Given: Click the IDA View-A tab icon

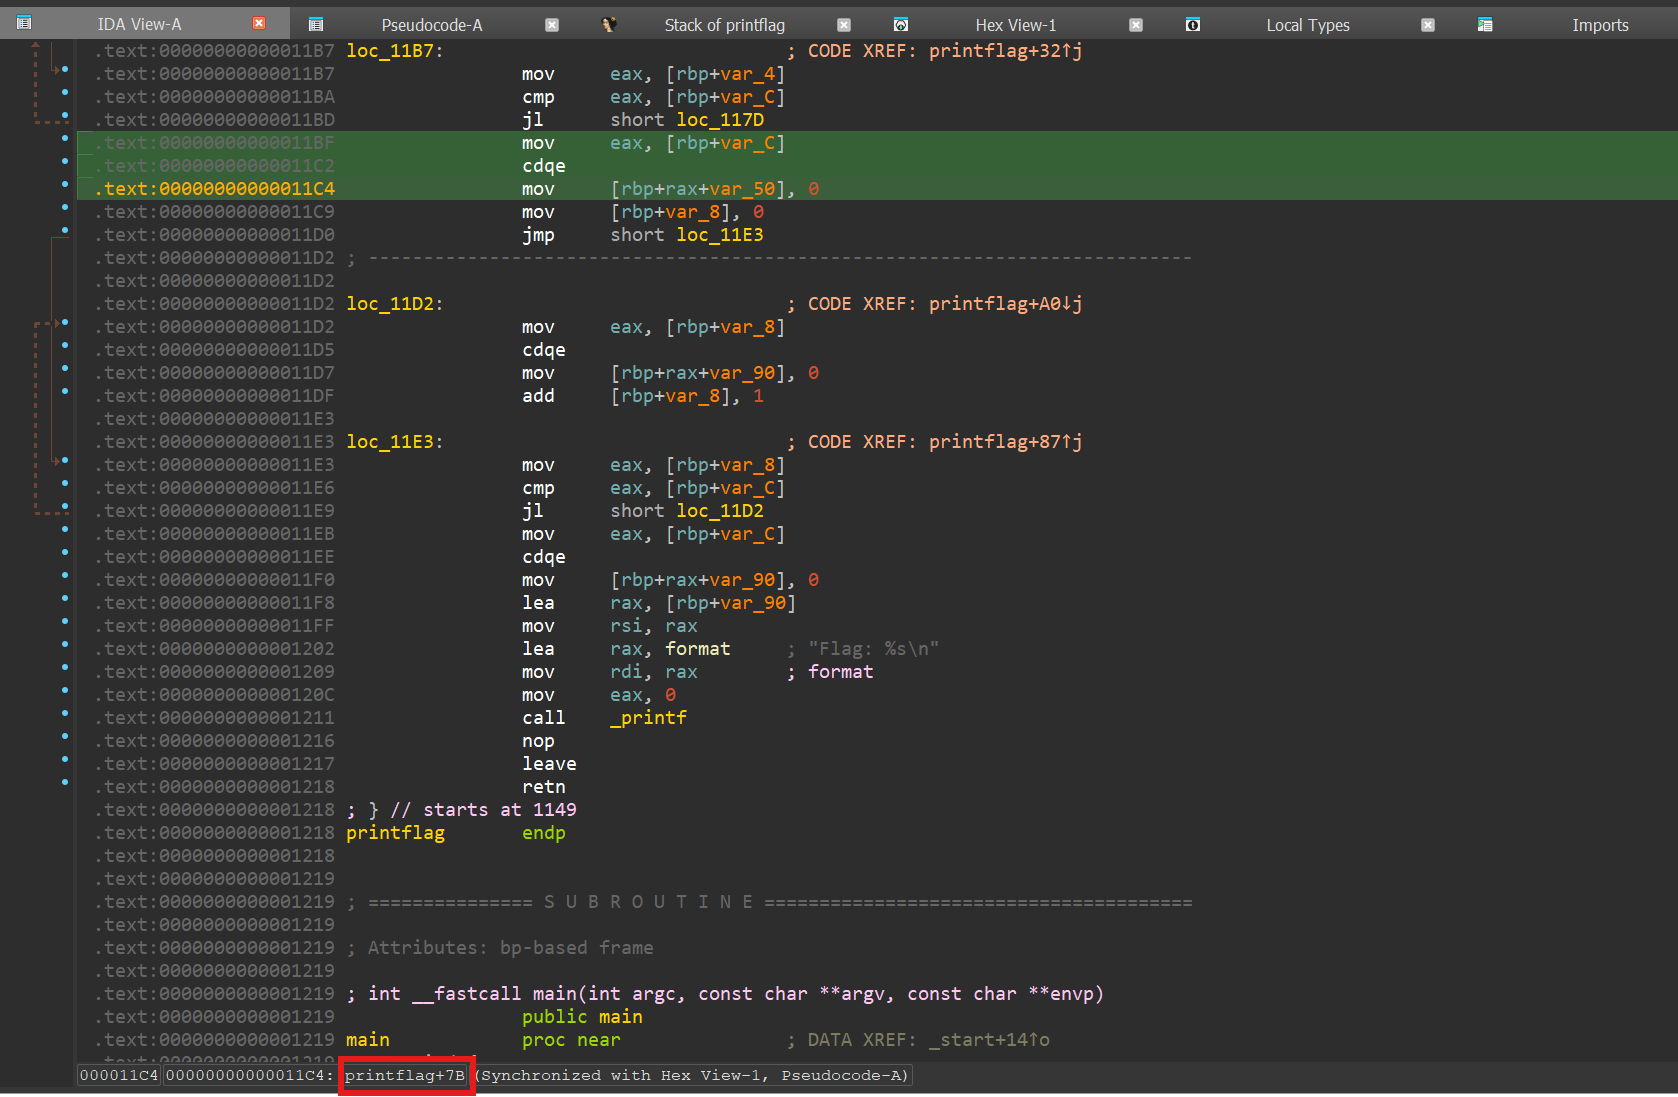Looking at the screenshot, I should 24,23.
